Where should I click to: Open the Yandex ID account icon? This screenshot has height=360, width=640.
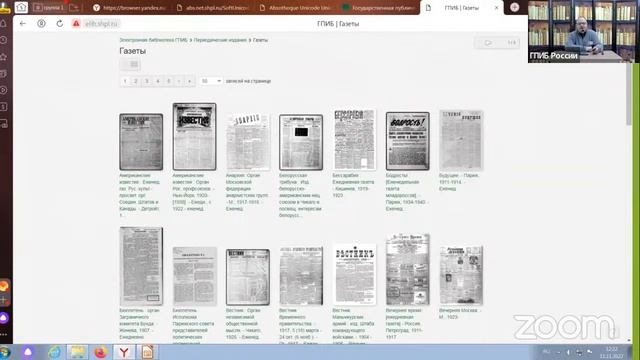[41, 24]
